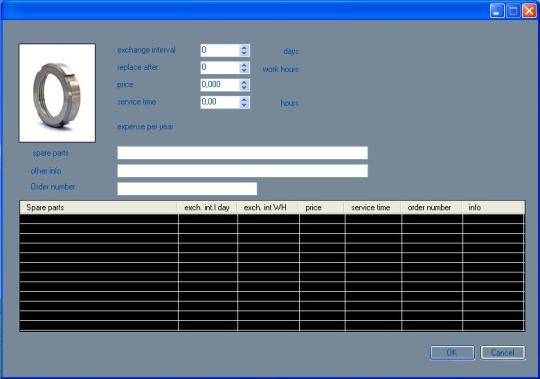Click the service time column header
This screenshot has height=379, width=540.
point(373,208)
